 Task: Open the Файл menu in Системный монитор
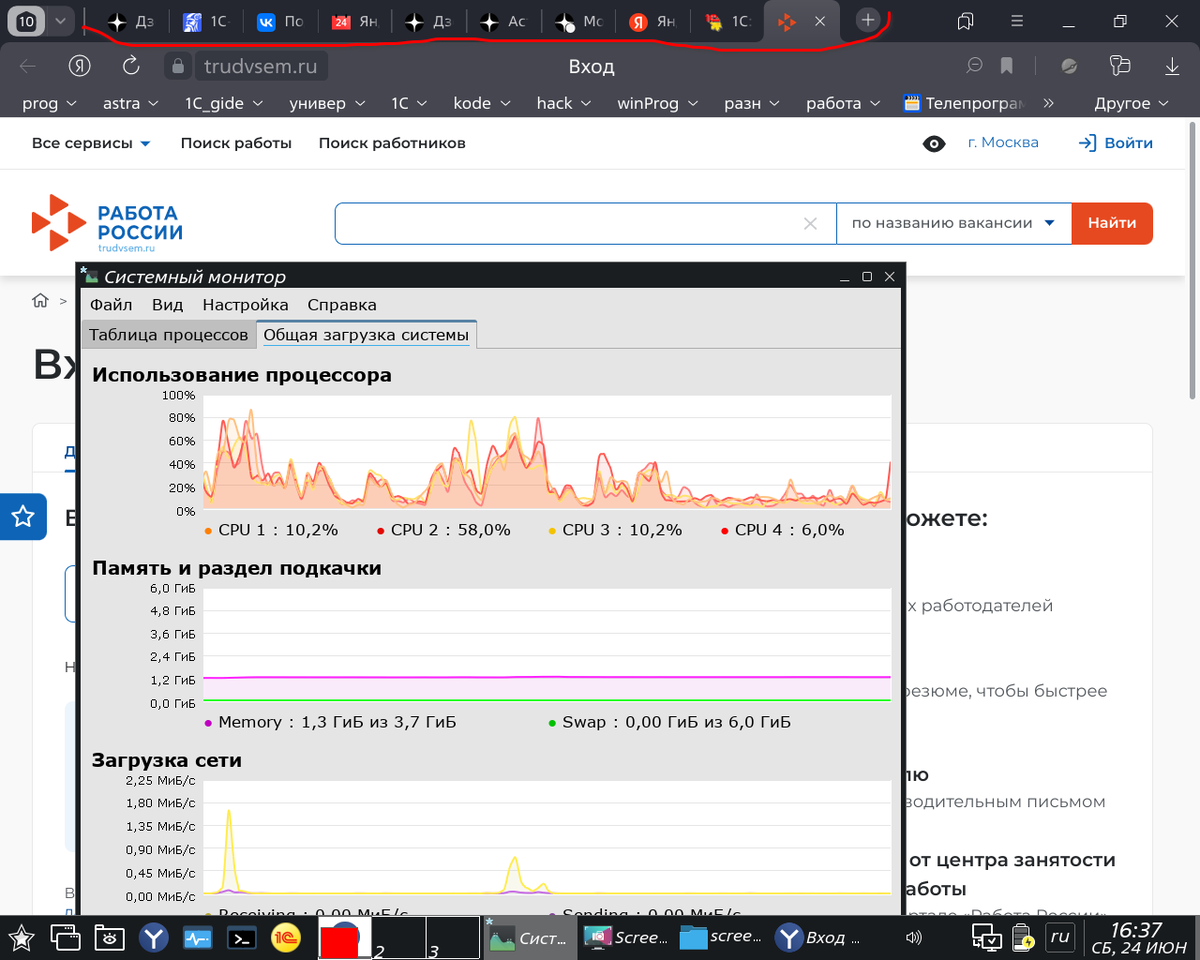(111, 305)
